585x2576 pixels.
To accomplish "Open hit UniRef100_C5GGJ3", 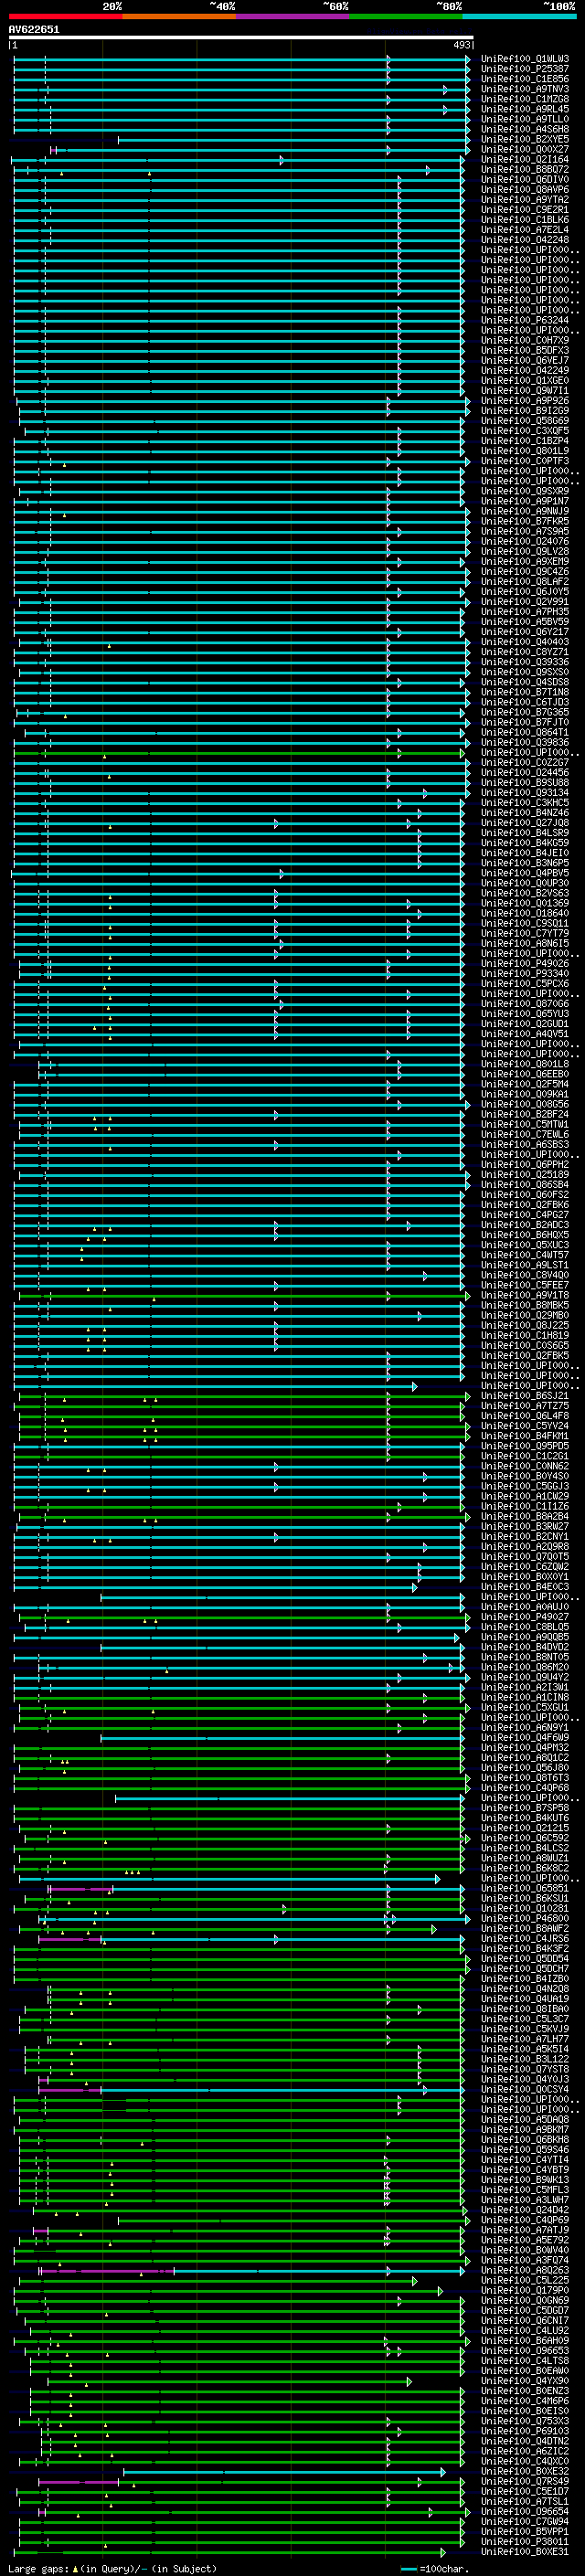I will click(525, 1486).
